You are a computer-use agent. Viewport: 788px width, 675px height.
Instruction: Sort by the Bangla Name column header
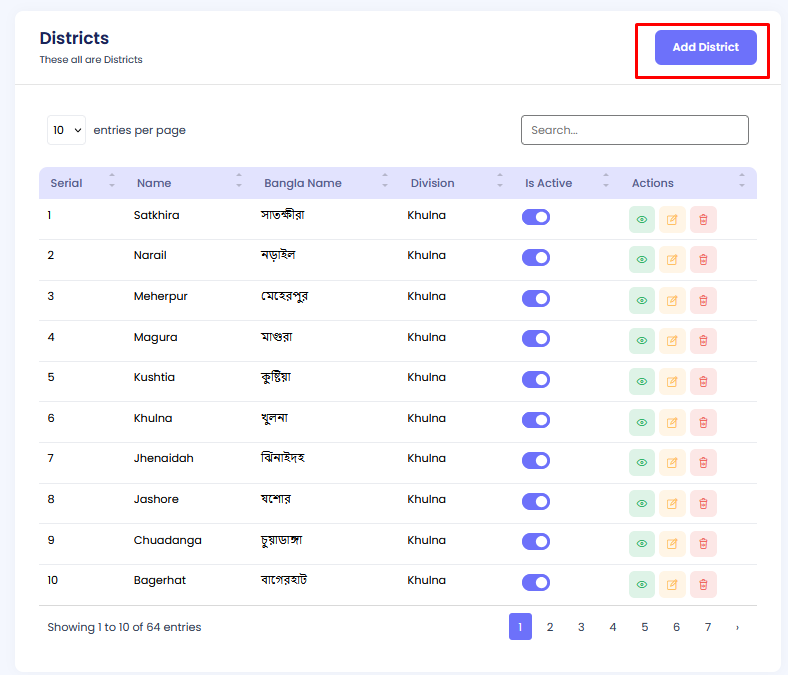coord(303,183)
